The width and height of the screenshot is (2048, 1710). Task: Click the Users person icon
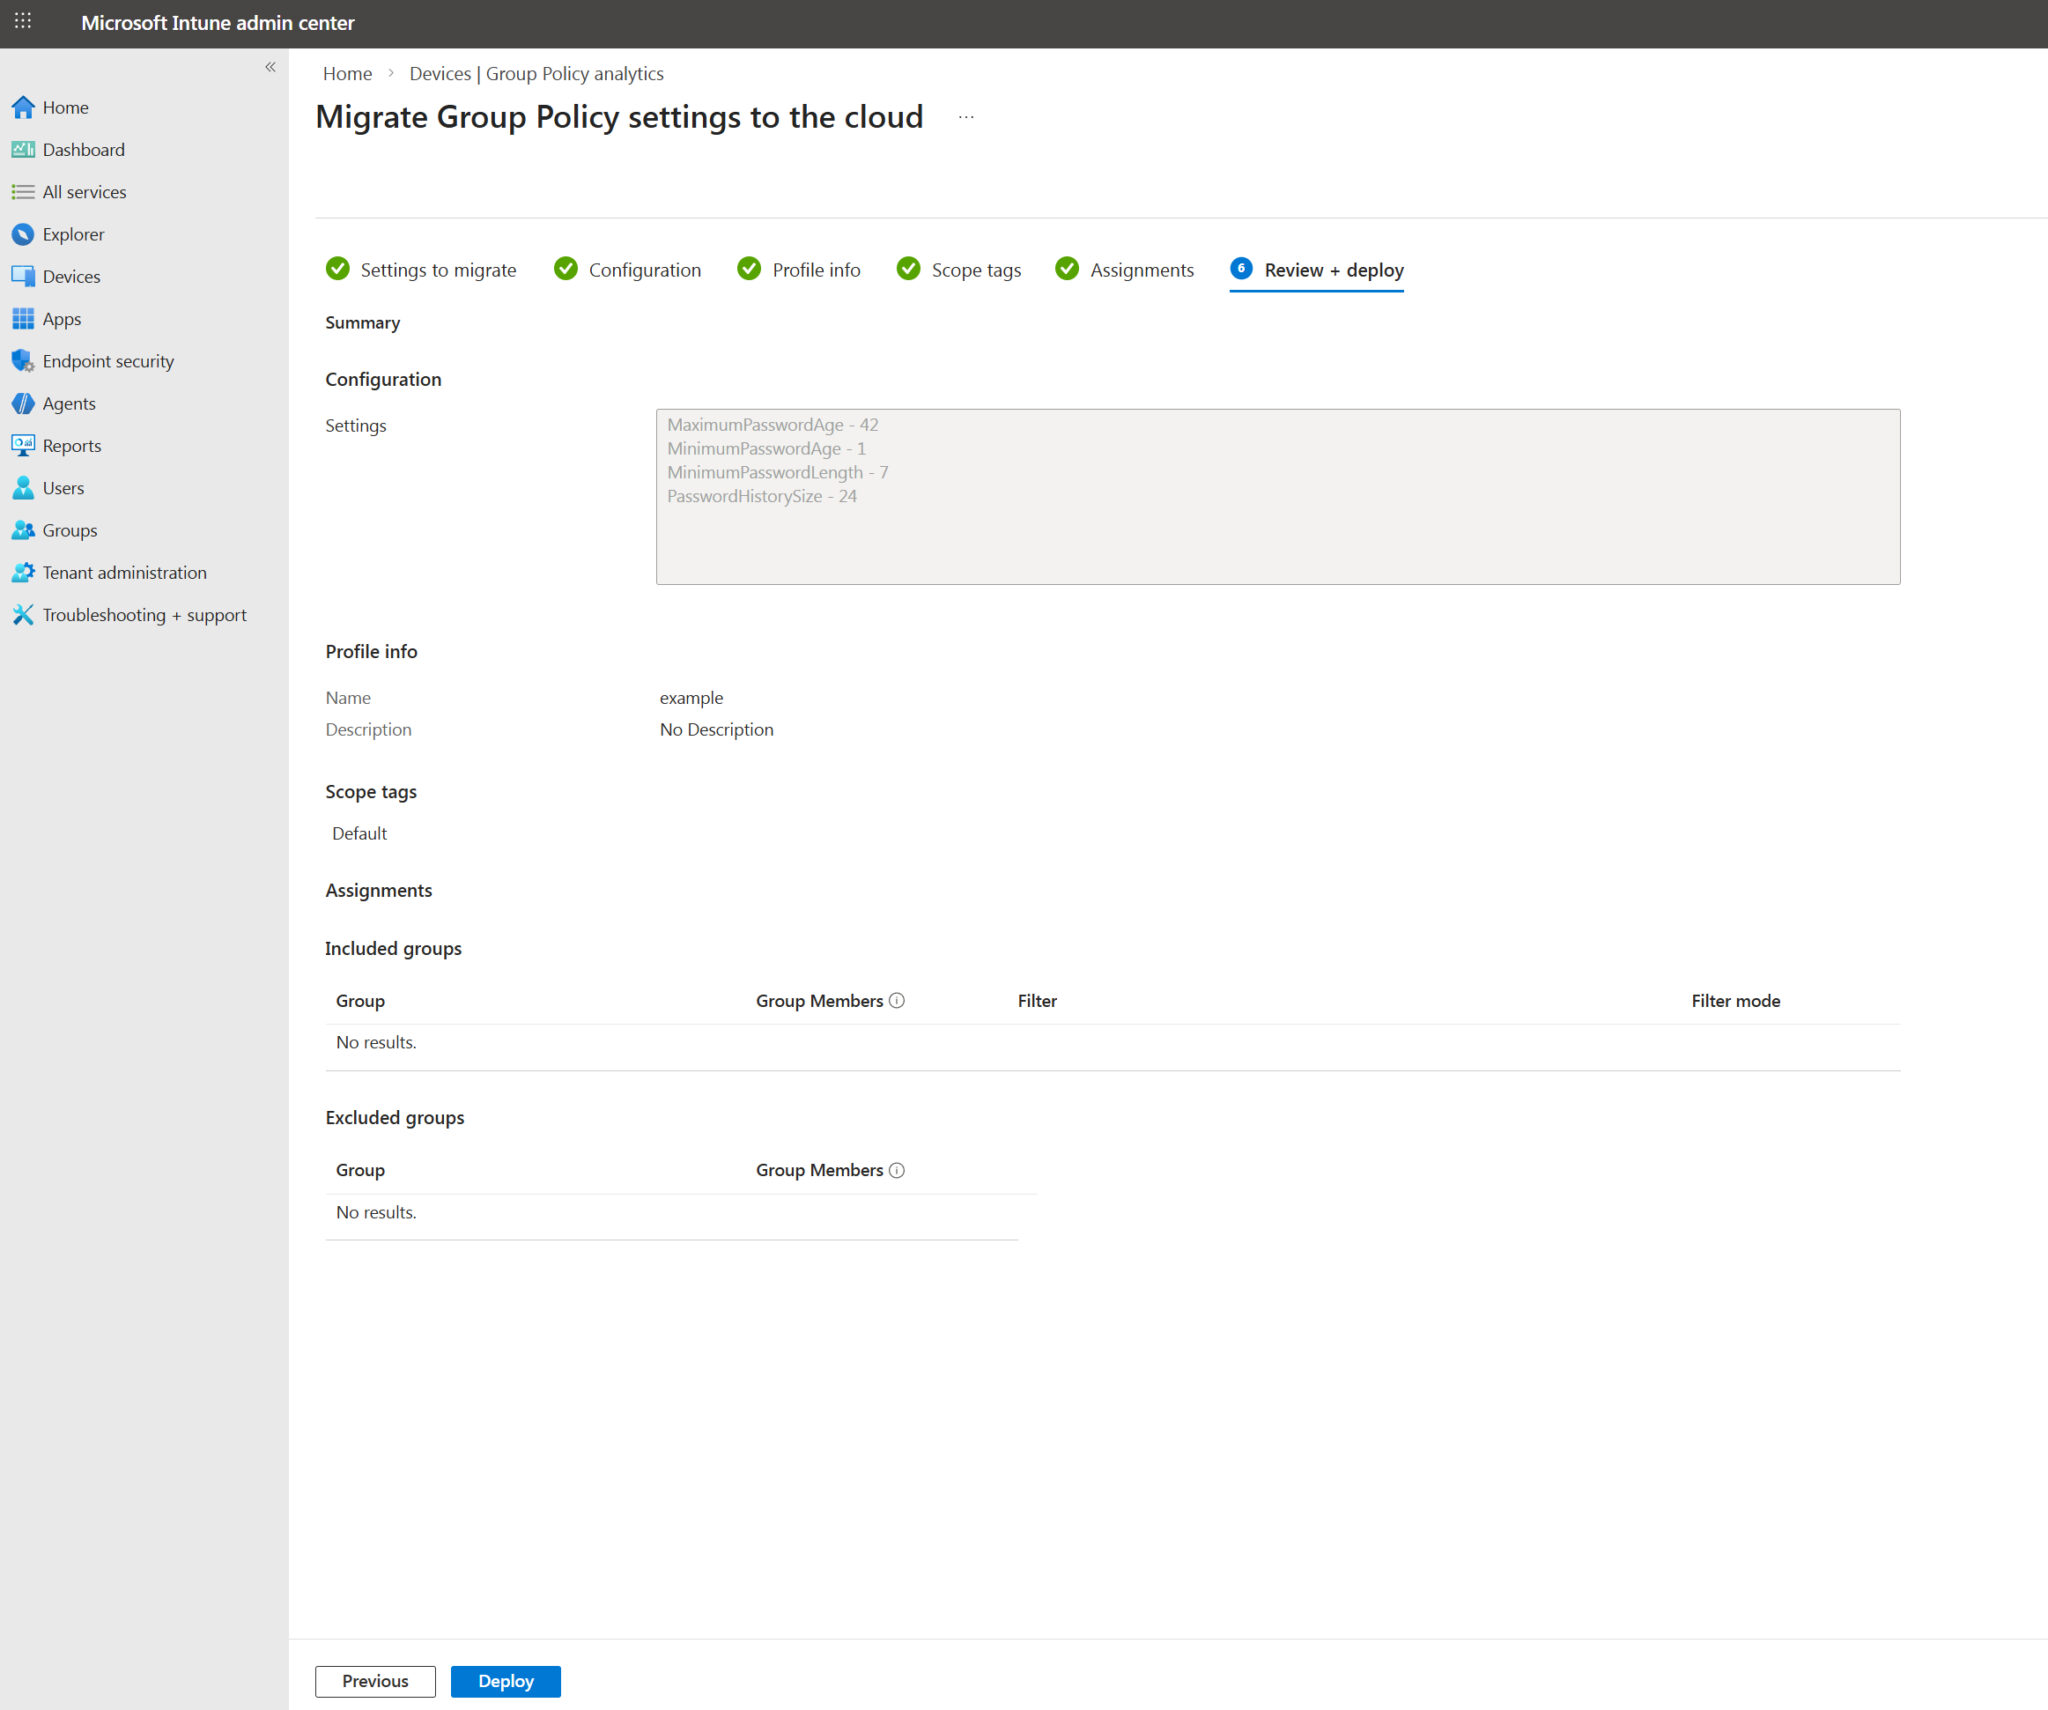(x=23, y=488)
